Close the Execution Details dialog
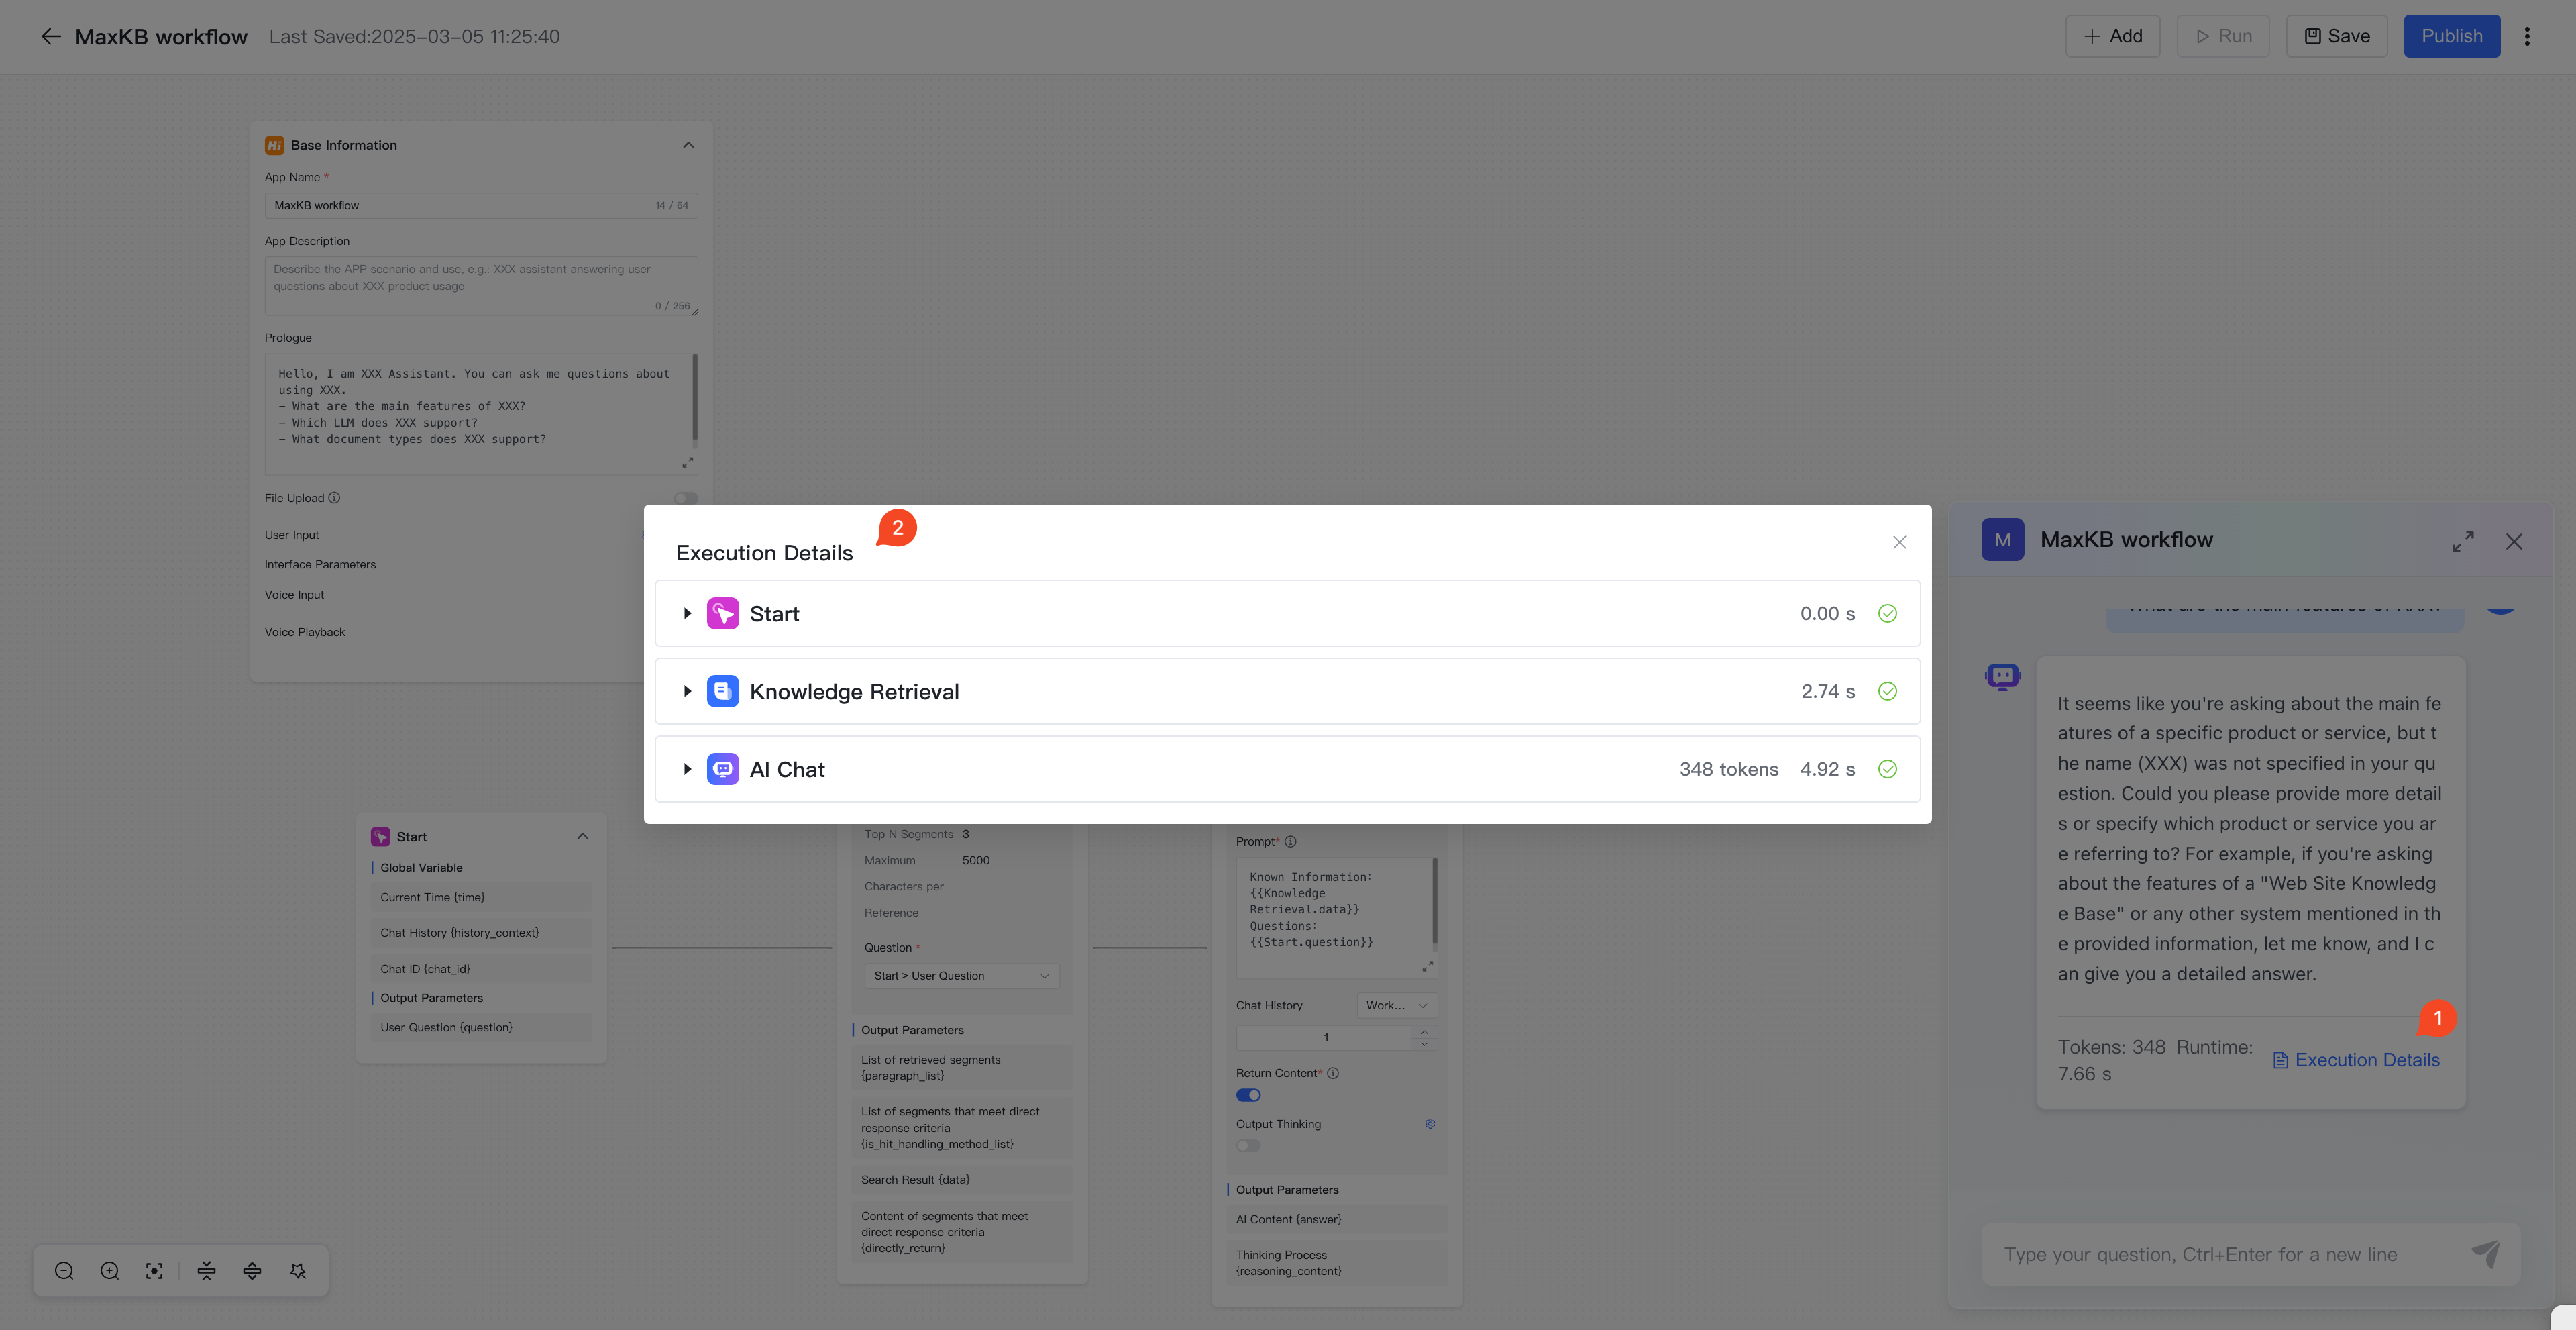The height and width of the screenshot is (1330, 2576). tap(1899, 542)
